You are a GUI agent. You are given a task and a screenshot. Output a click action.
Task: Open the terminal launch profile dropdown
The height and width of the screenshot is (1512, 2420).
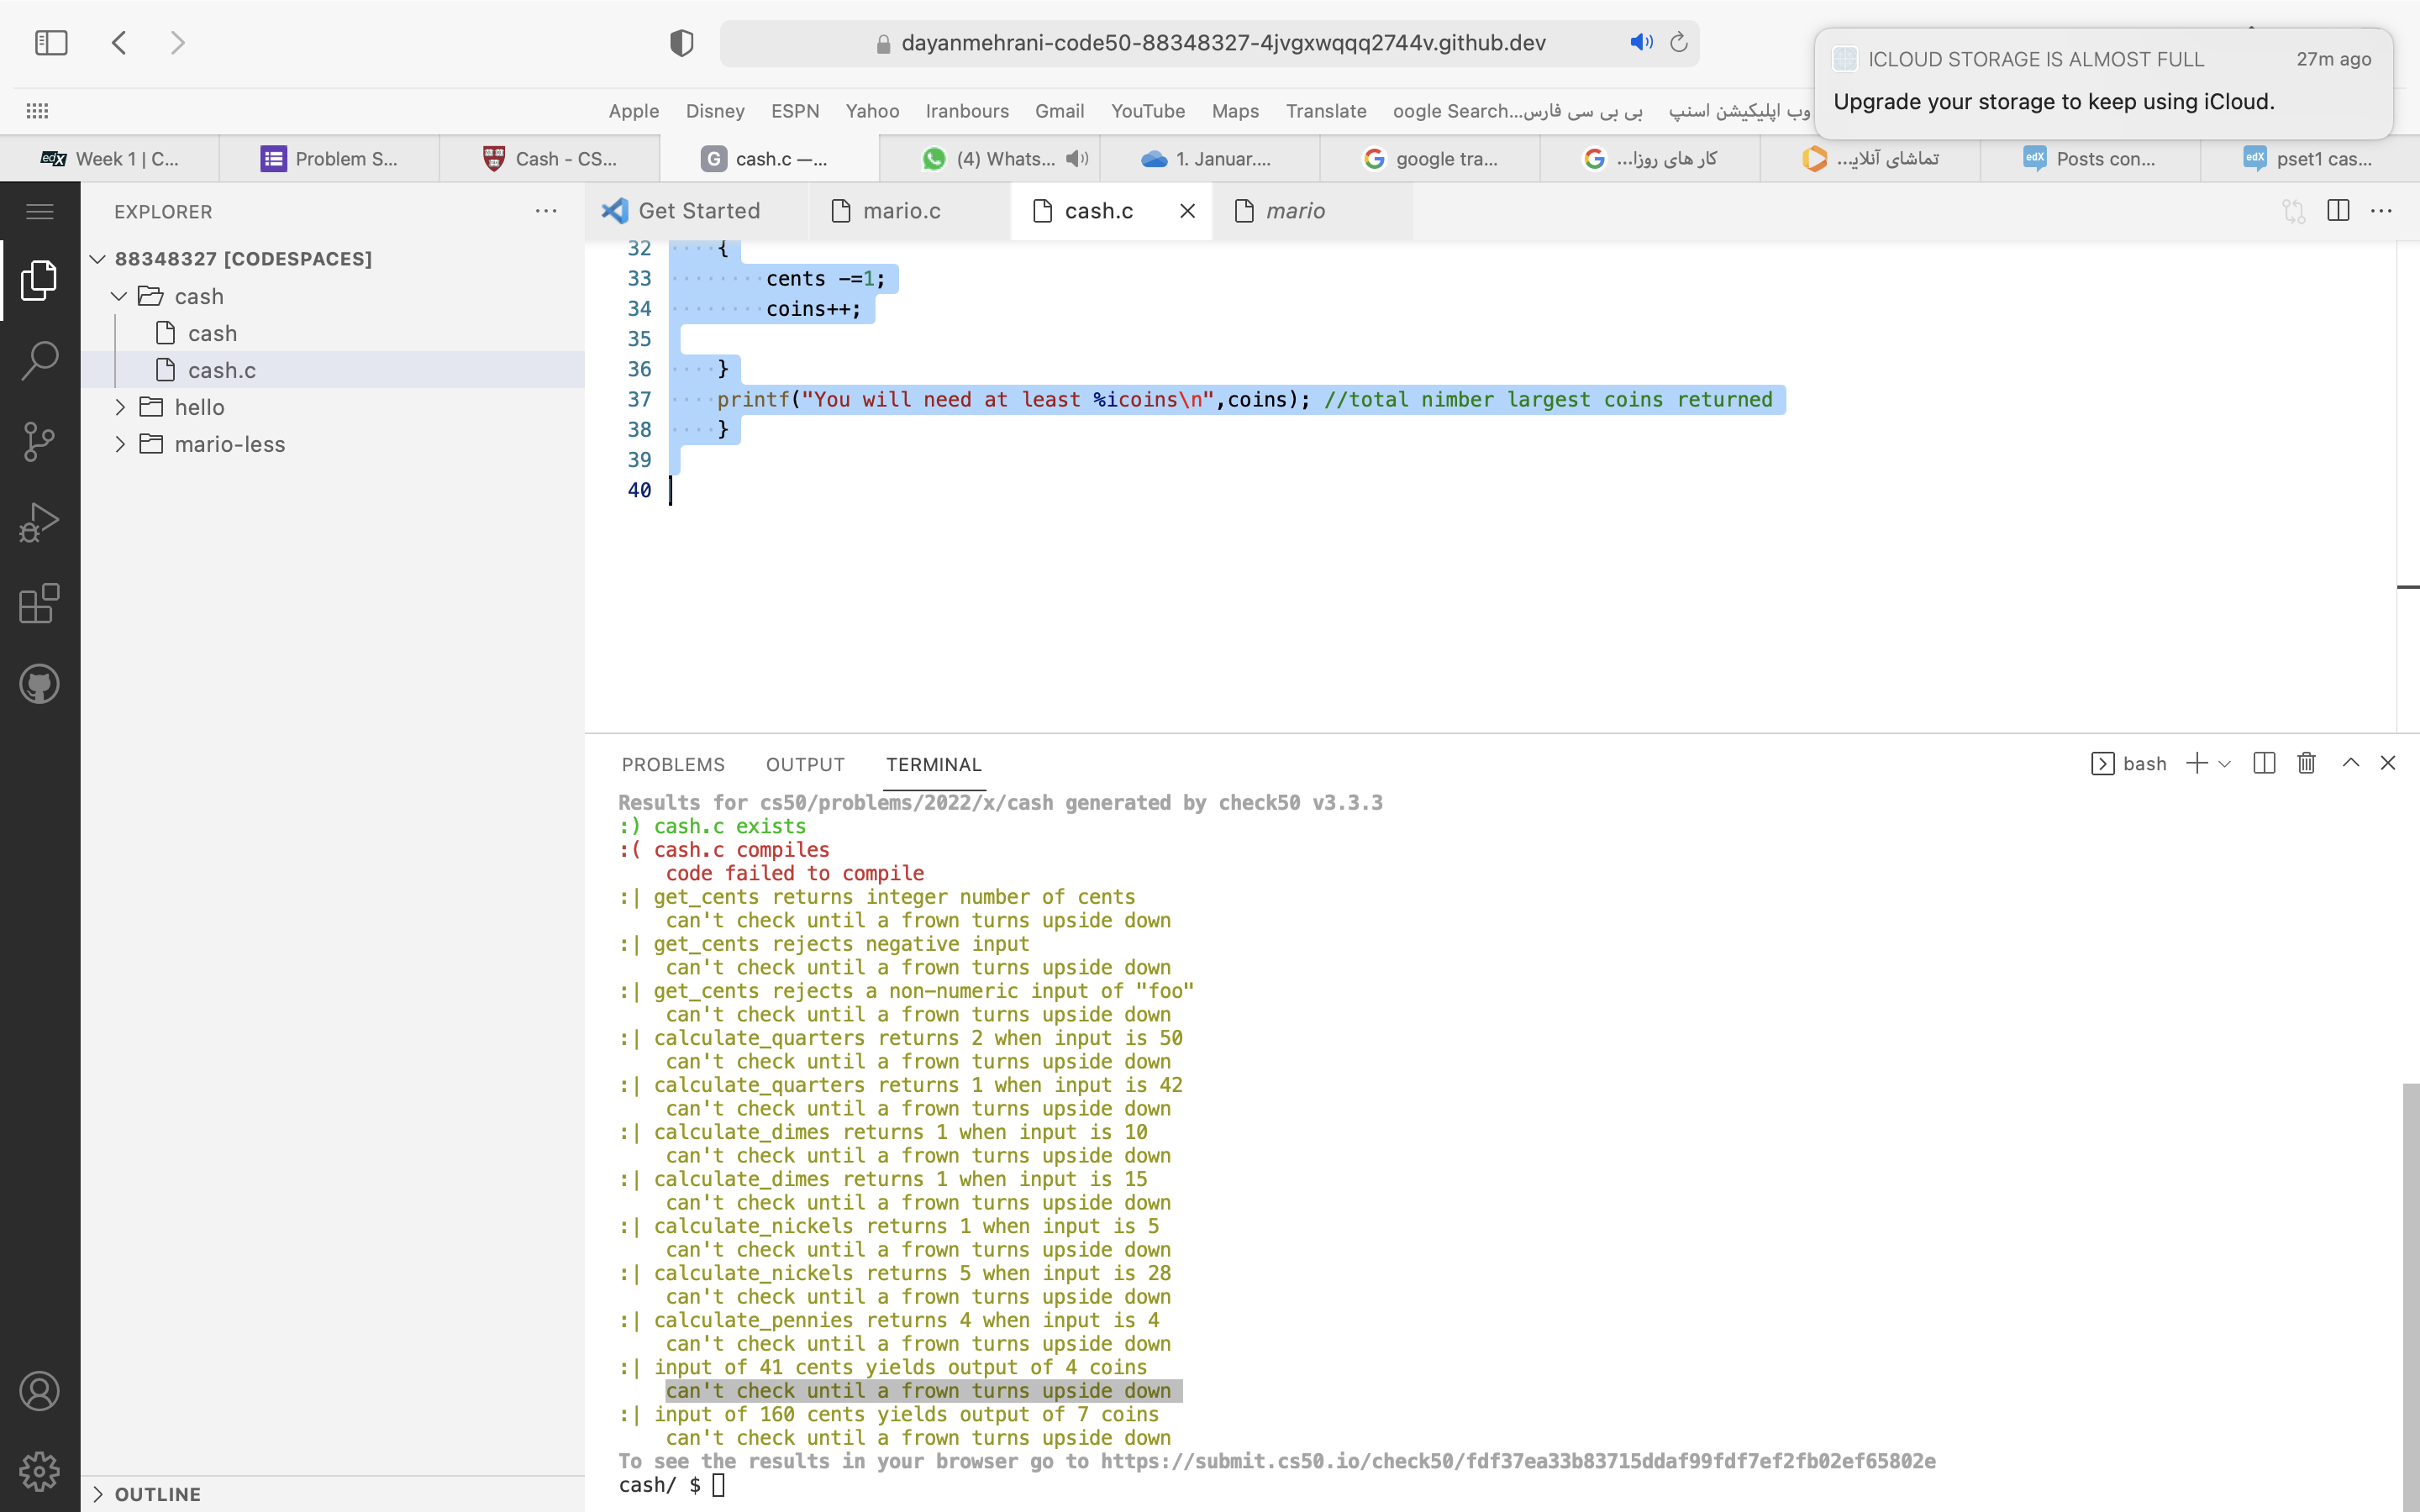2224,764
